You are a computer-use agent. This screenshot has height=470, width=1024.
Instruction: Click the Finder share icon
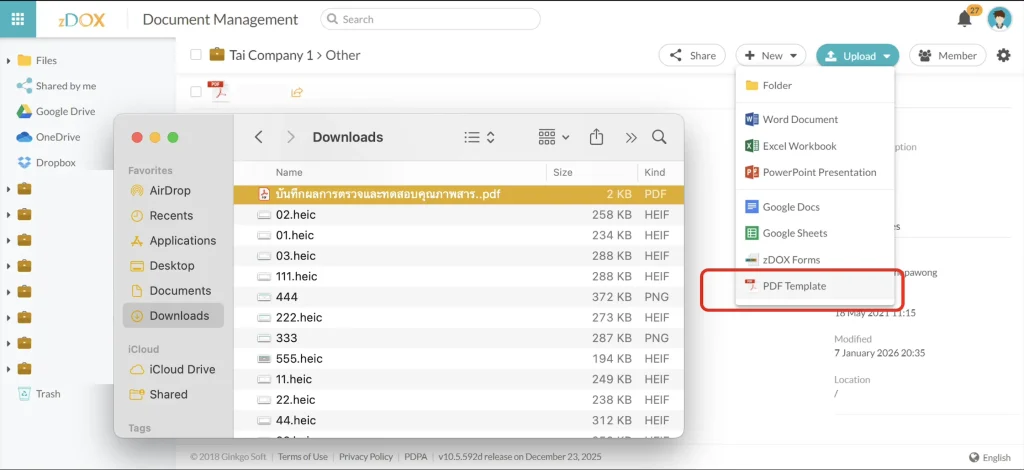click(597, 137)
